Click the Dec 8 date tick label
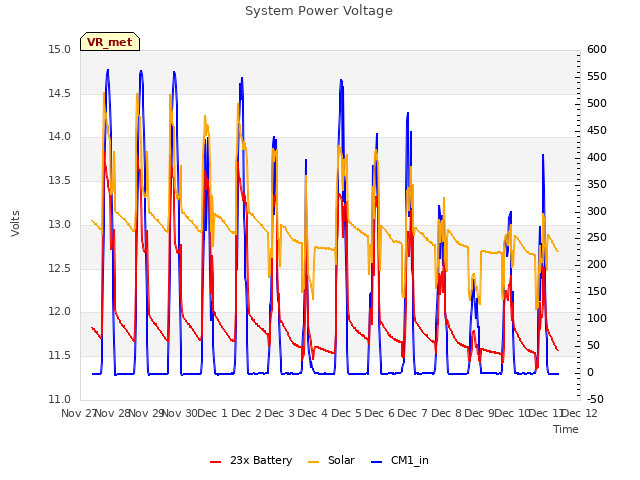This screenshot has height=480, width=640. coord(446,413)
